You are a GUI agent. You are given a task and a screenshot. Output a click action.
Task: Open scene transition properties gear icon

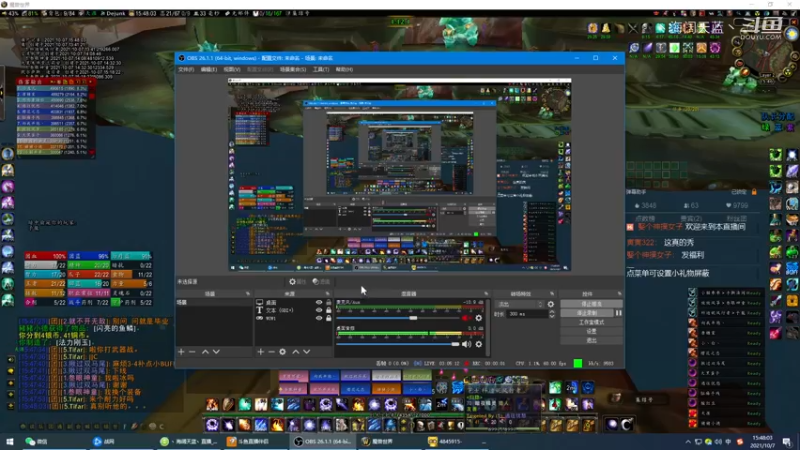(x=551, y=304)
